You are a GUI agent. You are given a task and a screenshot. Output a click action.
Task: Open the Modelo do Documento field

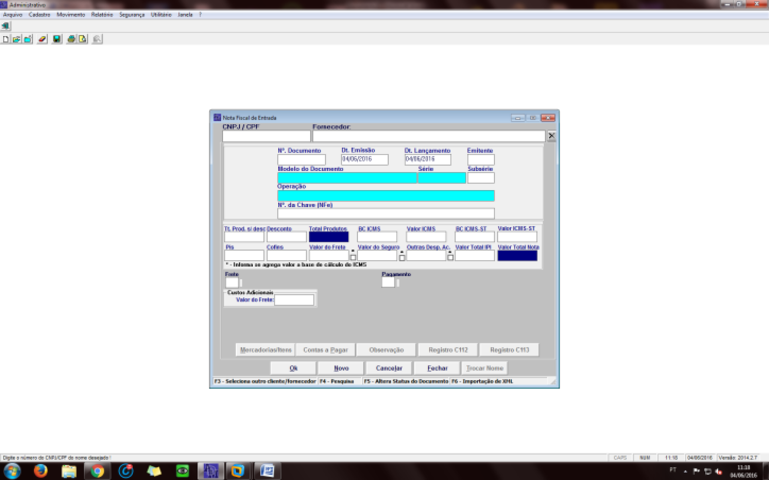[x=346, y=178]
